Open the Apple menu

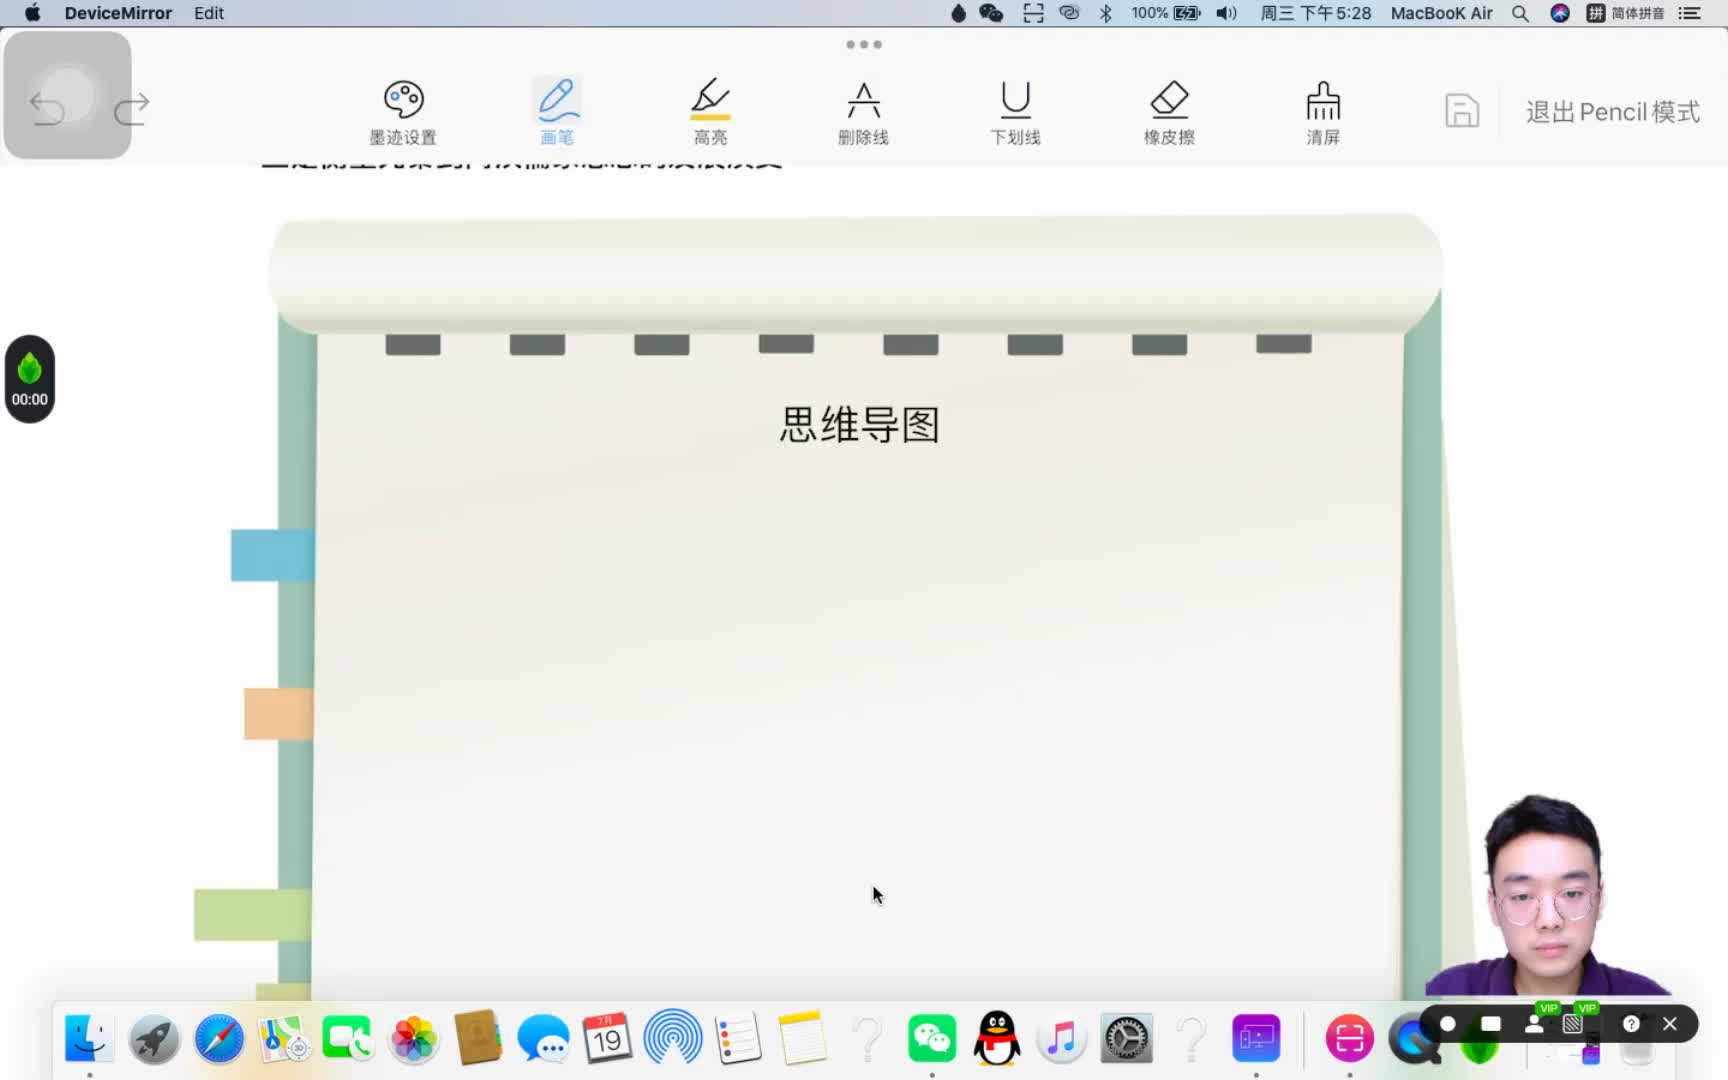[x=32, y=13]
